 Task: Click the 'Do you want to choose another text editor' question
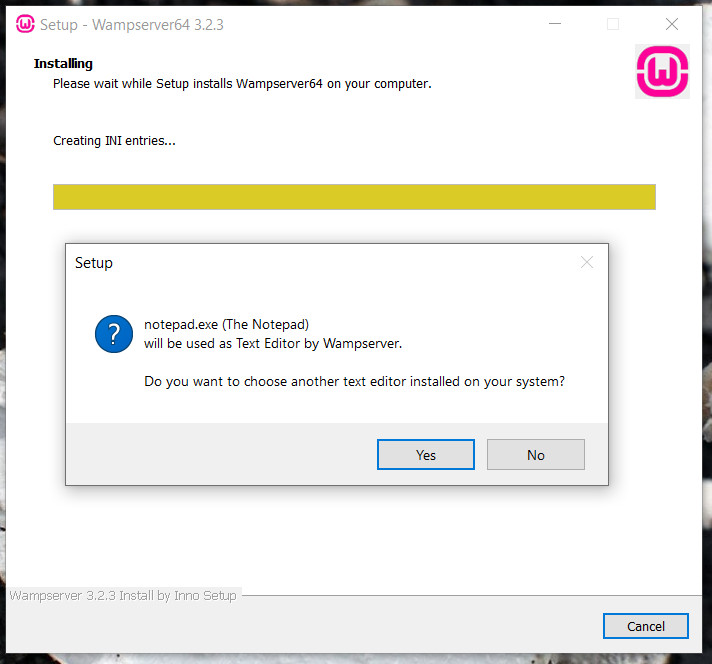[x=354, y=382]
